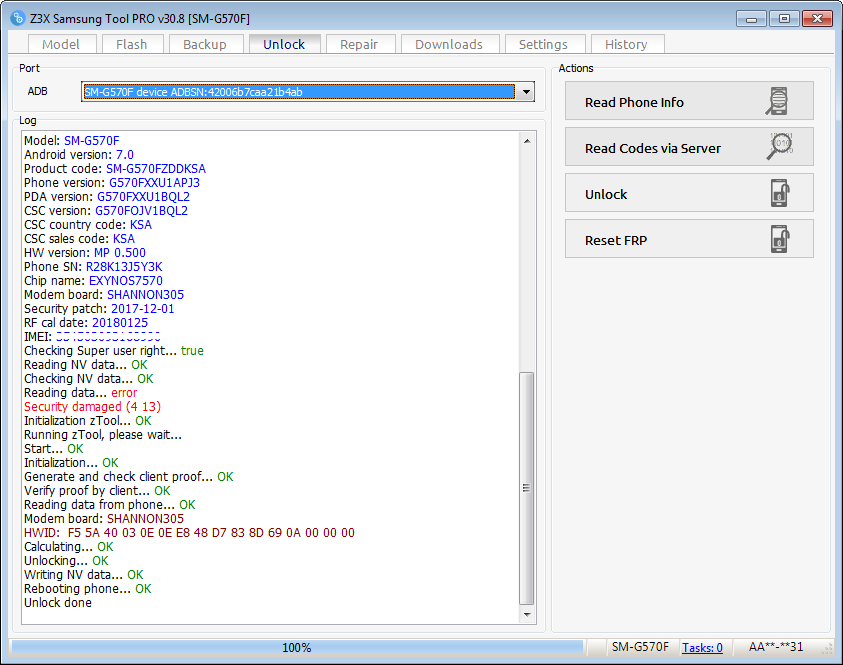This screenshot has width=843, height=665.
Task: Click the magnifier icon on Read Codes via Server
Action: pos(780,146)
